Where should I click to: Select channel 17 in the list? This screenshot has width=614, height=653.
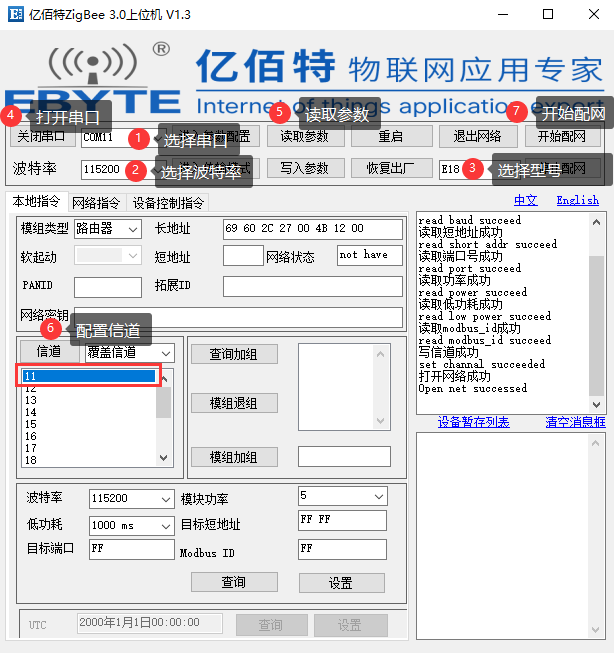89,449
